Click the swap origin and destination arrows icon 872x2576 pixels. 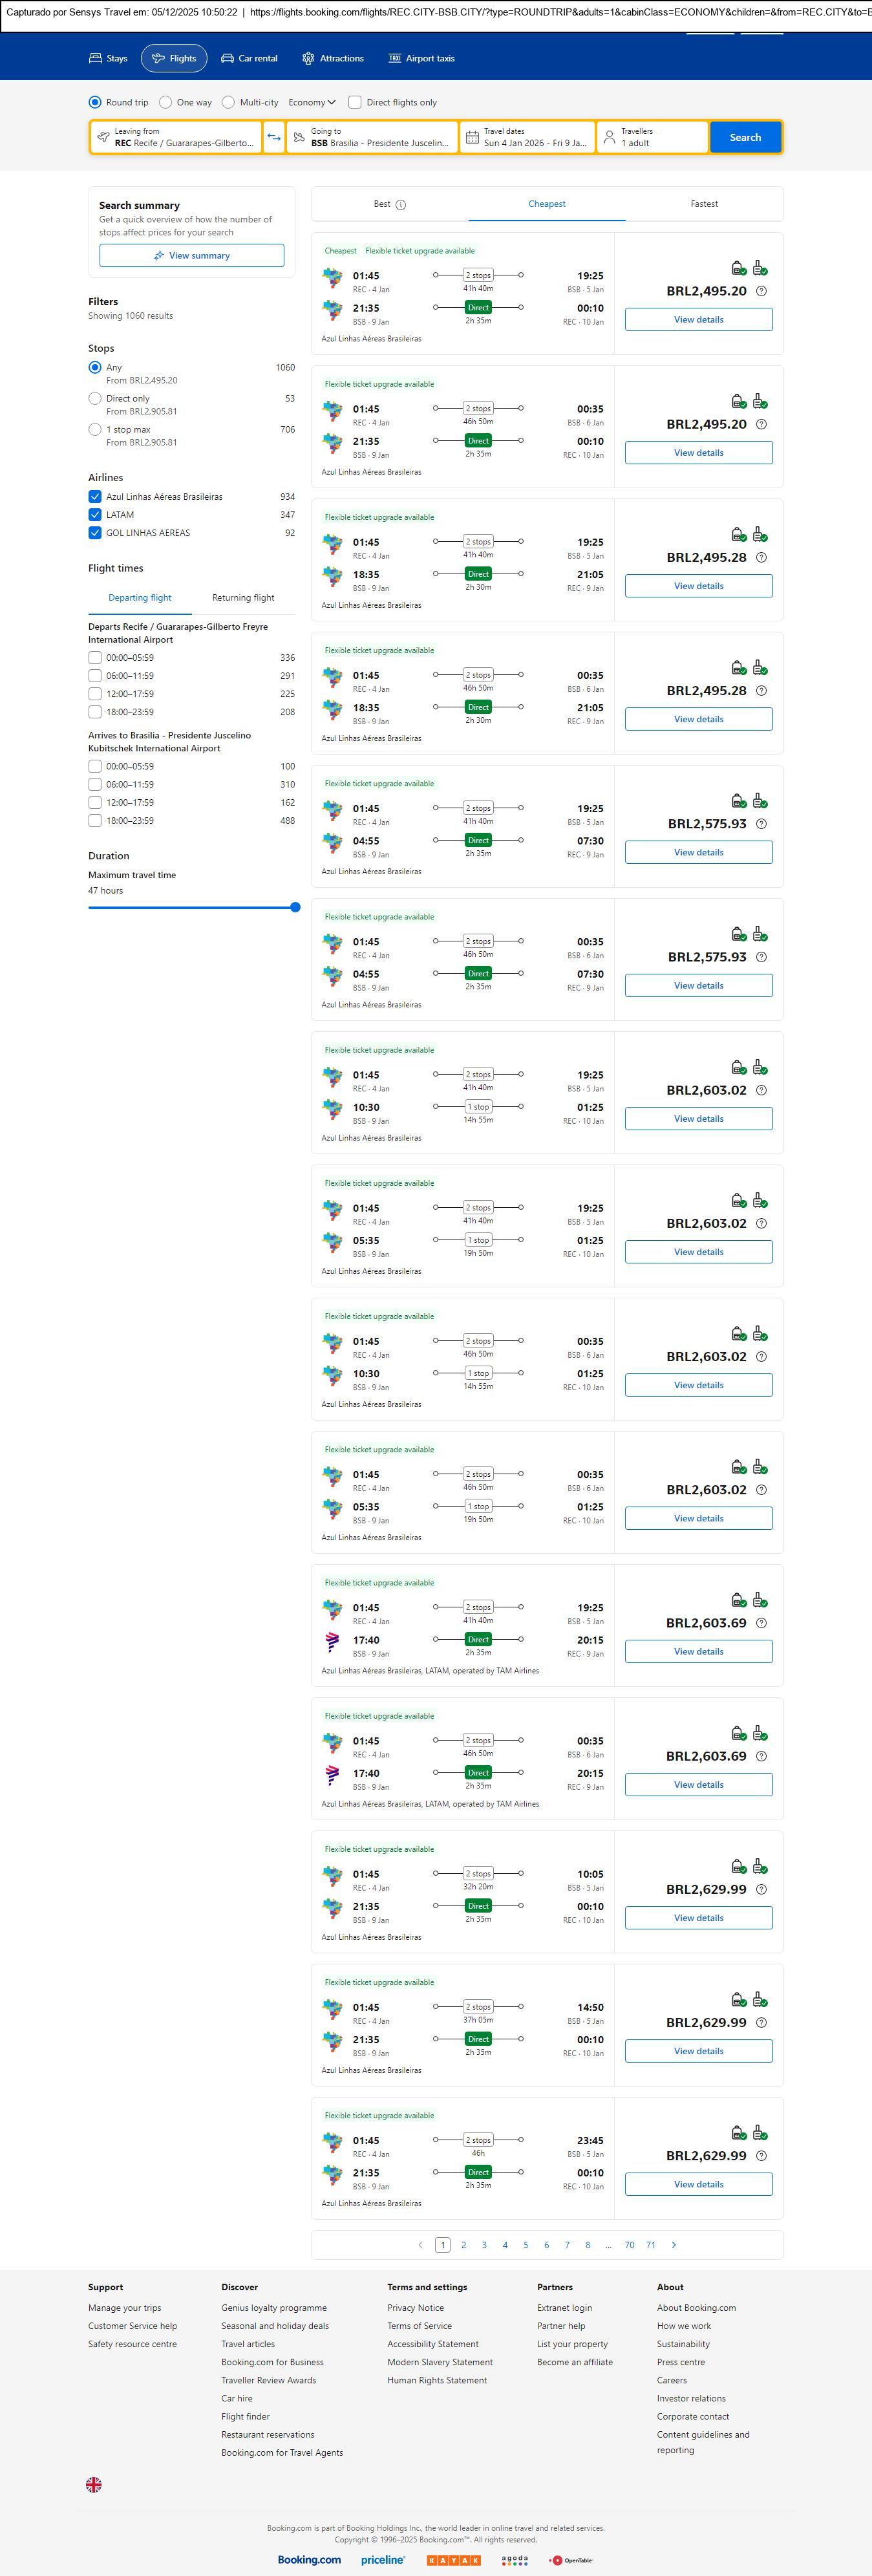pos(274,137)
